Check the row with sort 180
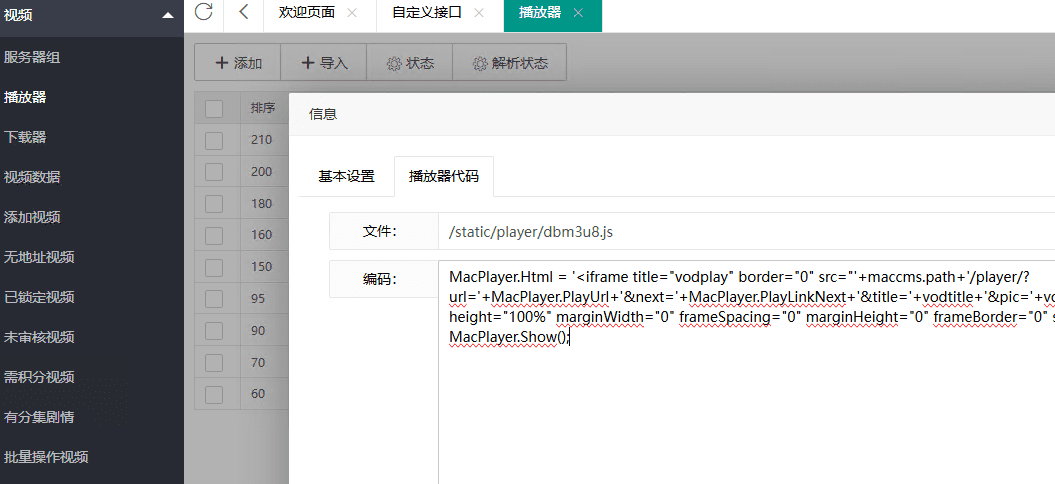 tap(214, 204)
